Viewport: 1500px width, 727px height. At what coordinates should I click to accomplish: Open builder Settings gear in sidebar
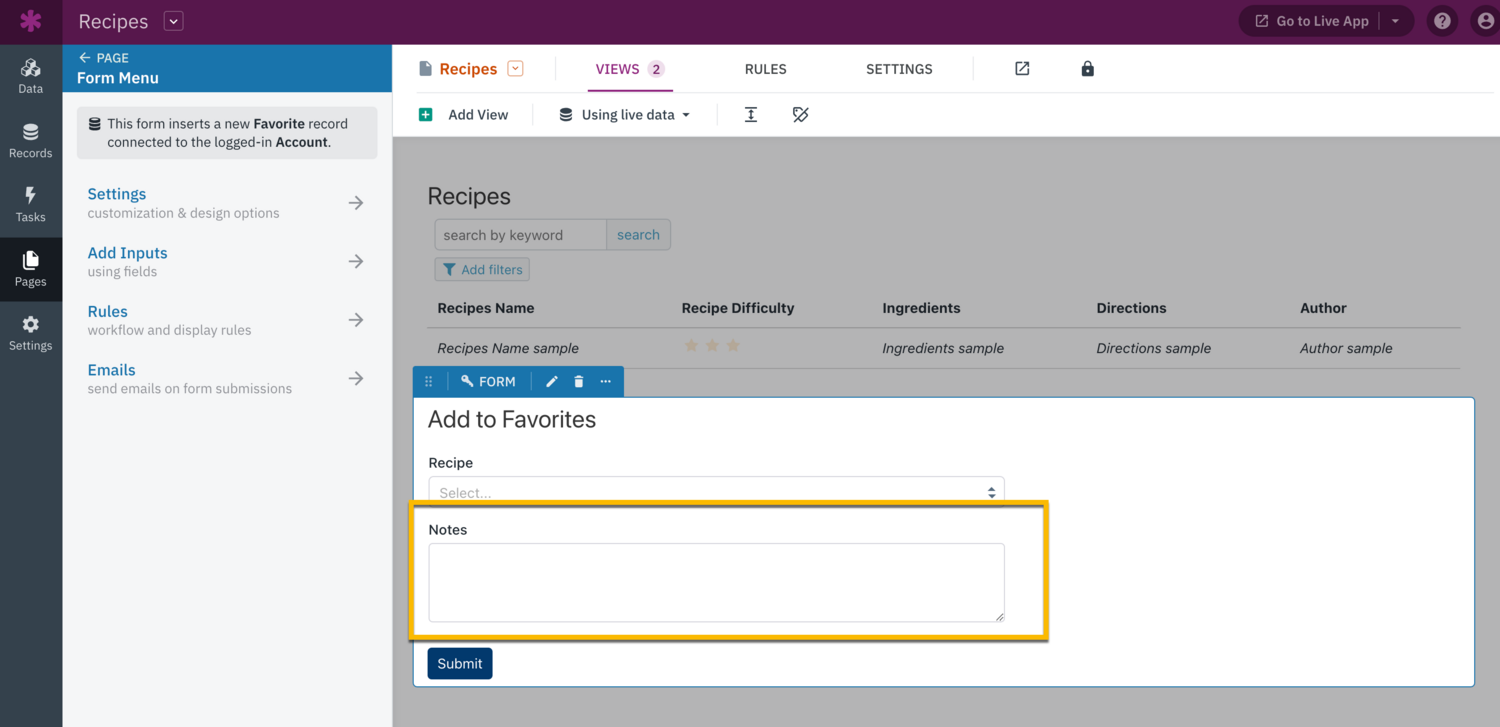point(30,333)
